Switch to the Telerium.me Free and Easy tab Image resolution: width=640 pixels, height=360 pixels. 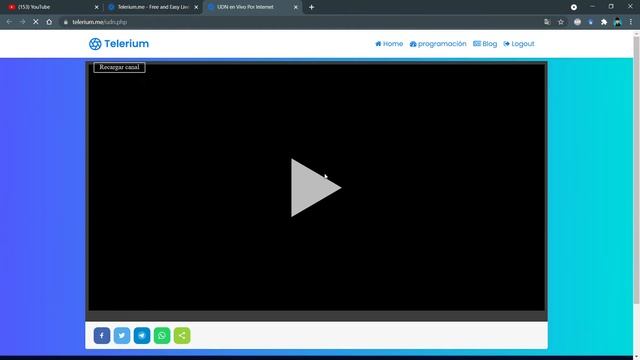[153, 7]
